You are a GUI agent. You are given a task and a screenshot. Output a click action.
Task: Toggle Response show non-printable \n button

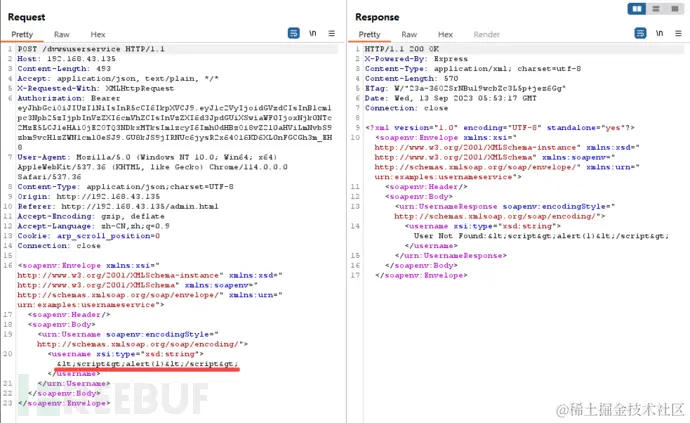(659, 33)
